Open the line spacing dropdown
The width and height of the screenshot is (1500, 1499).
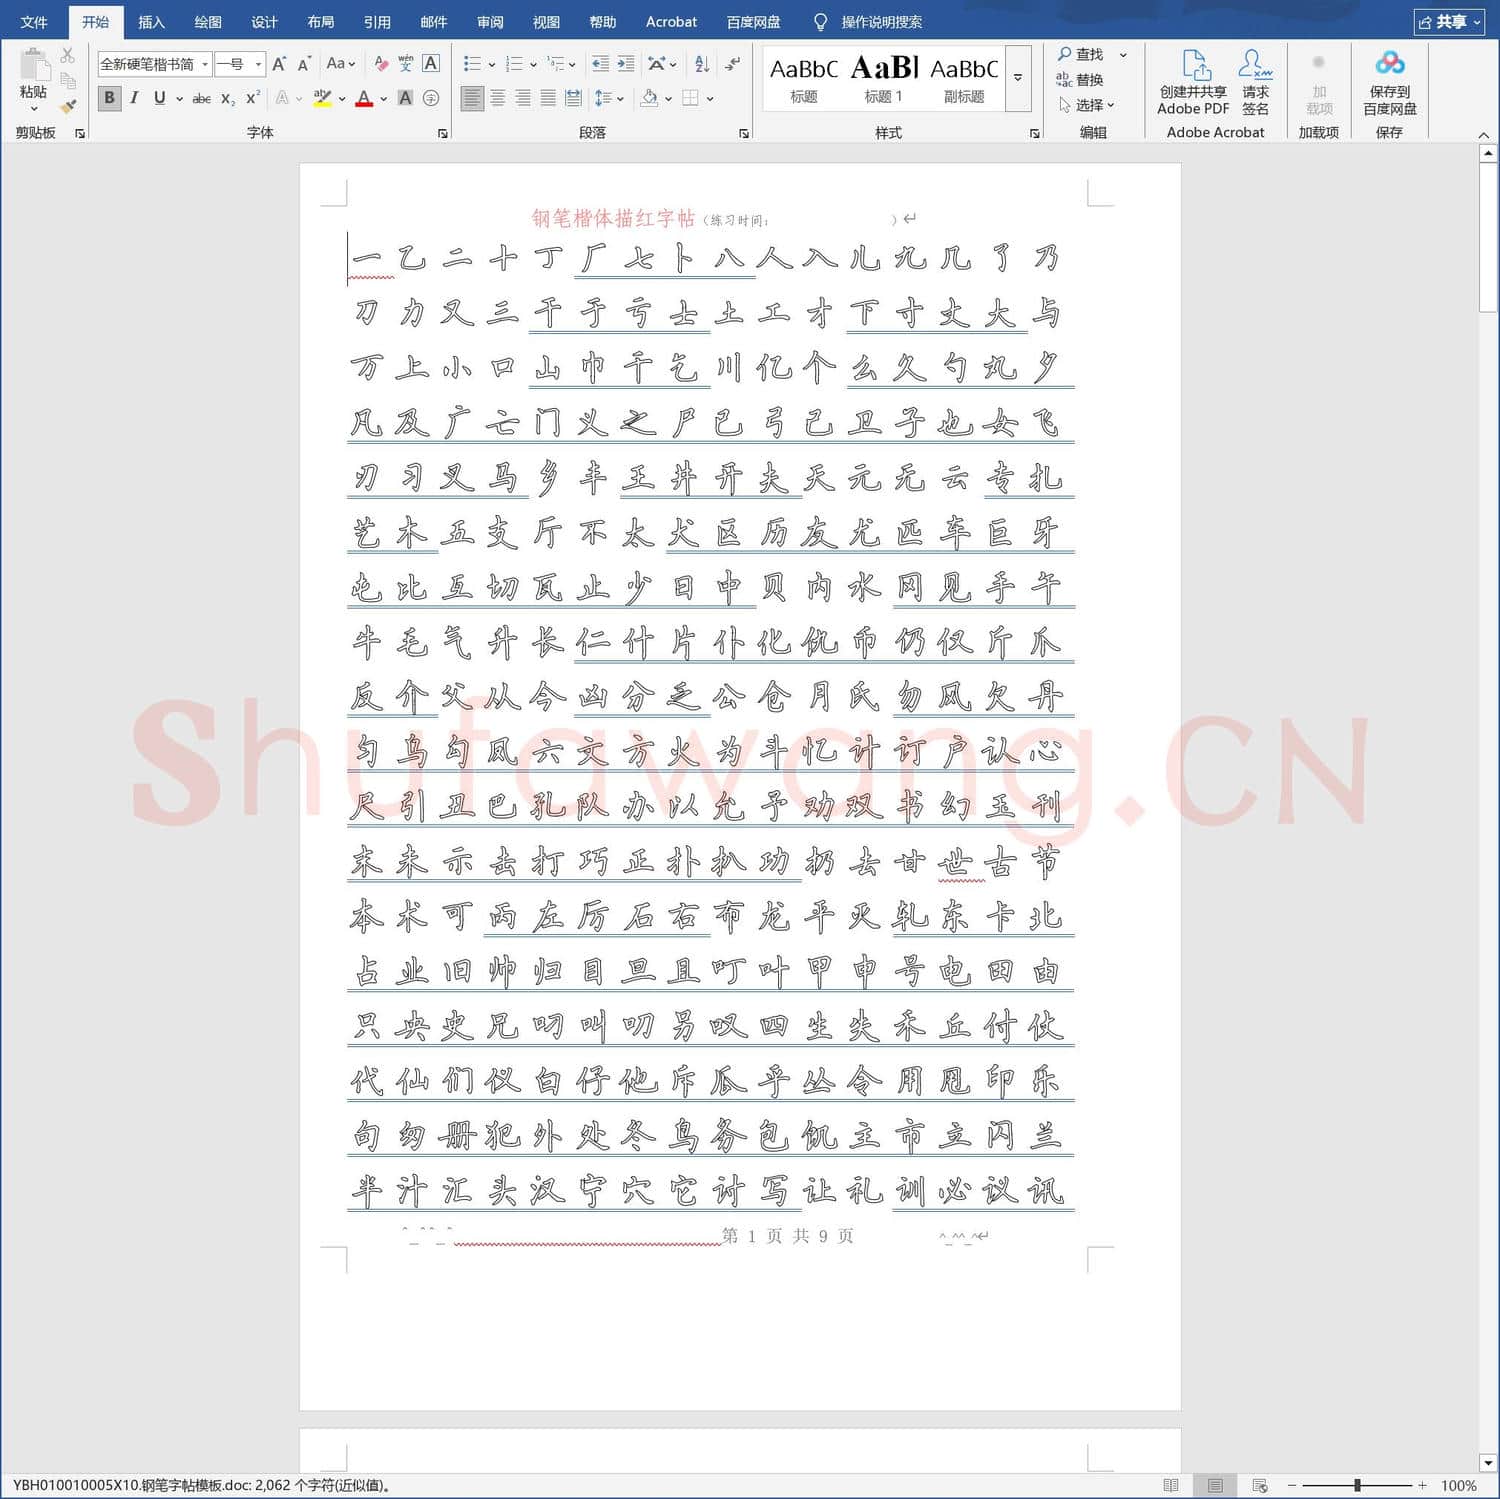click(621, 99)
